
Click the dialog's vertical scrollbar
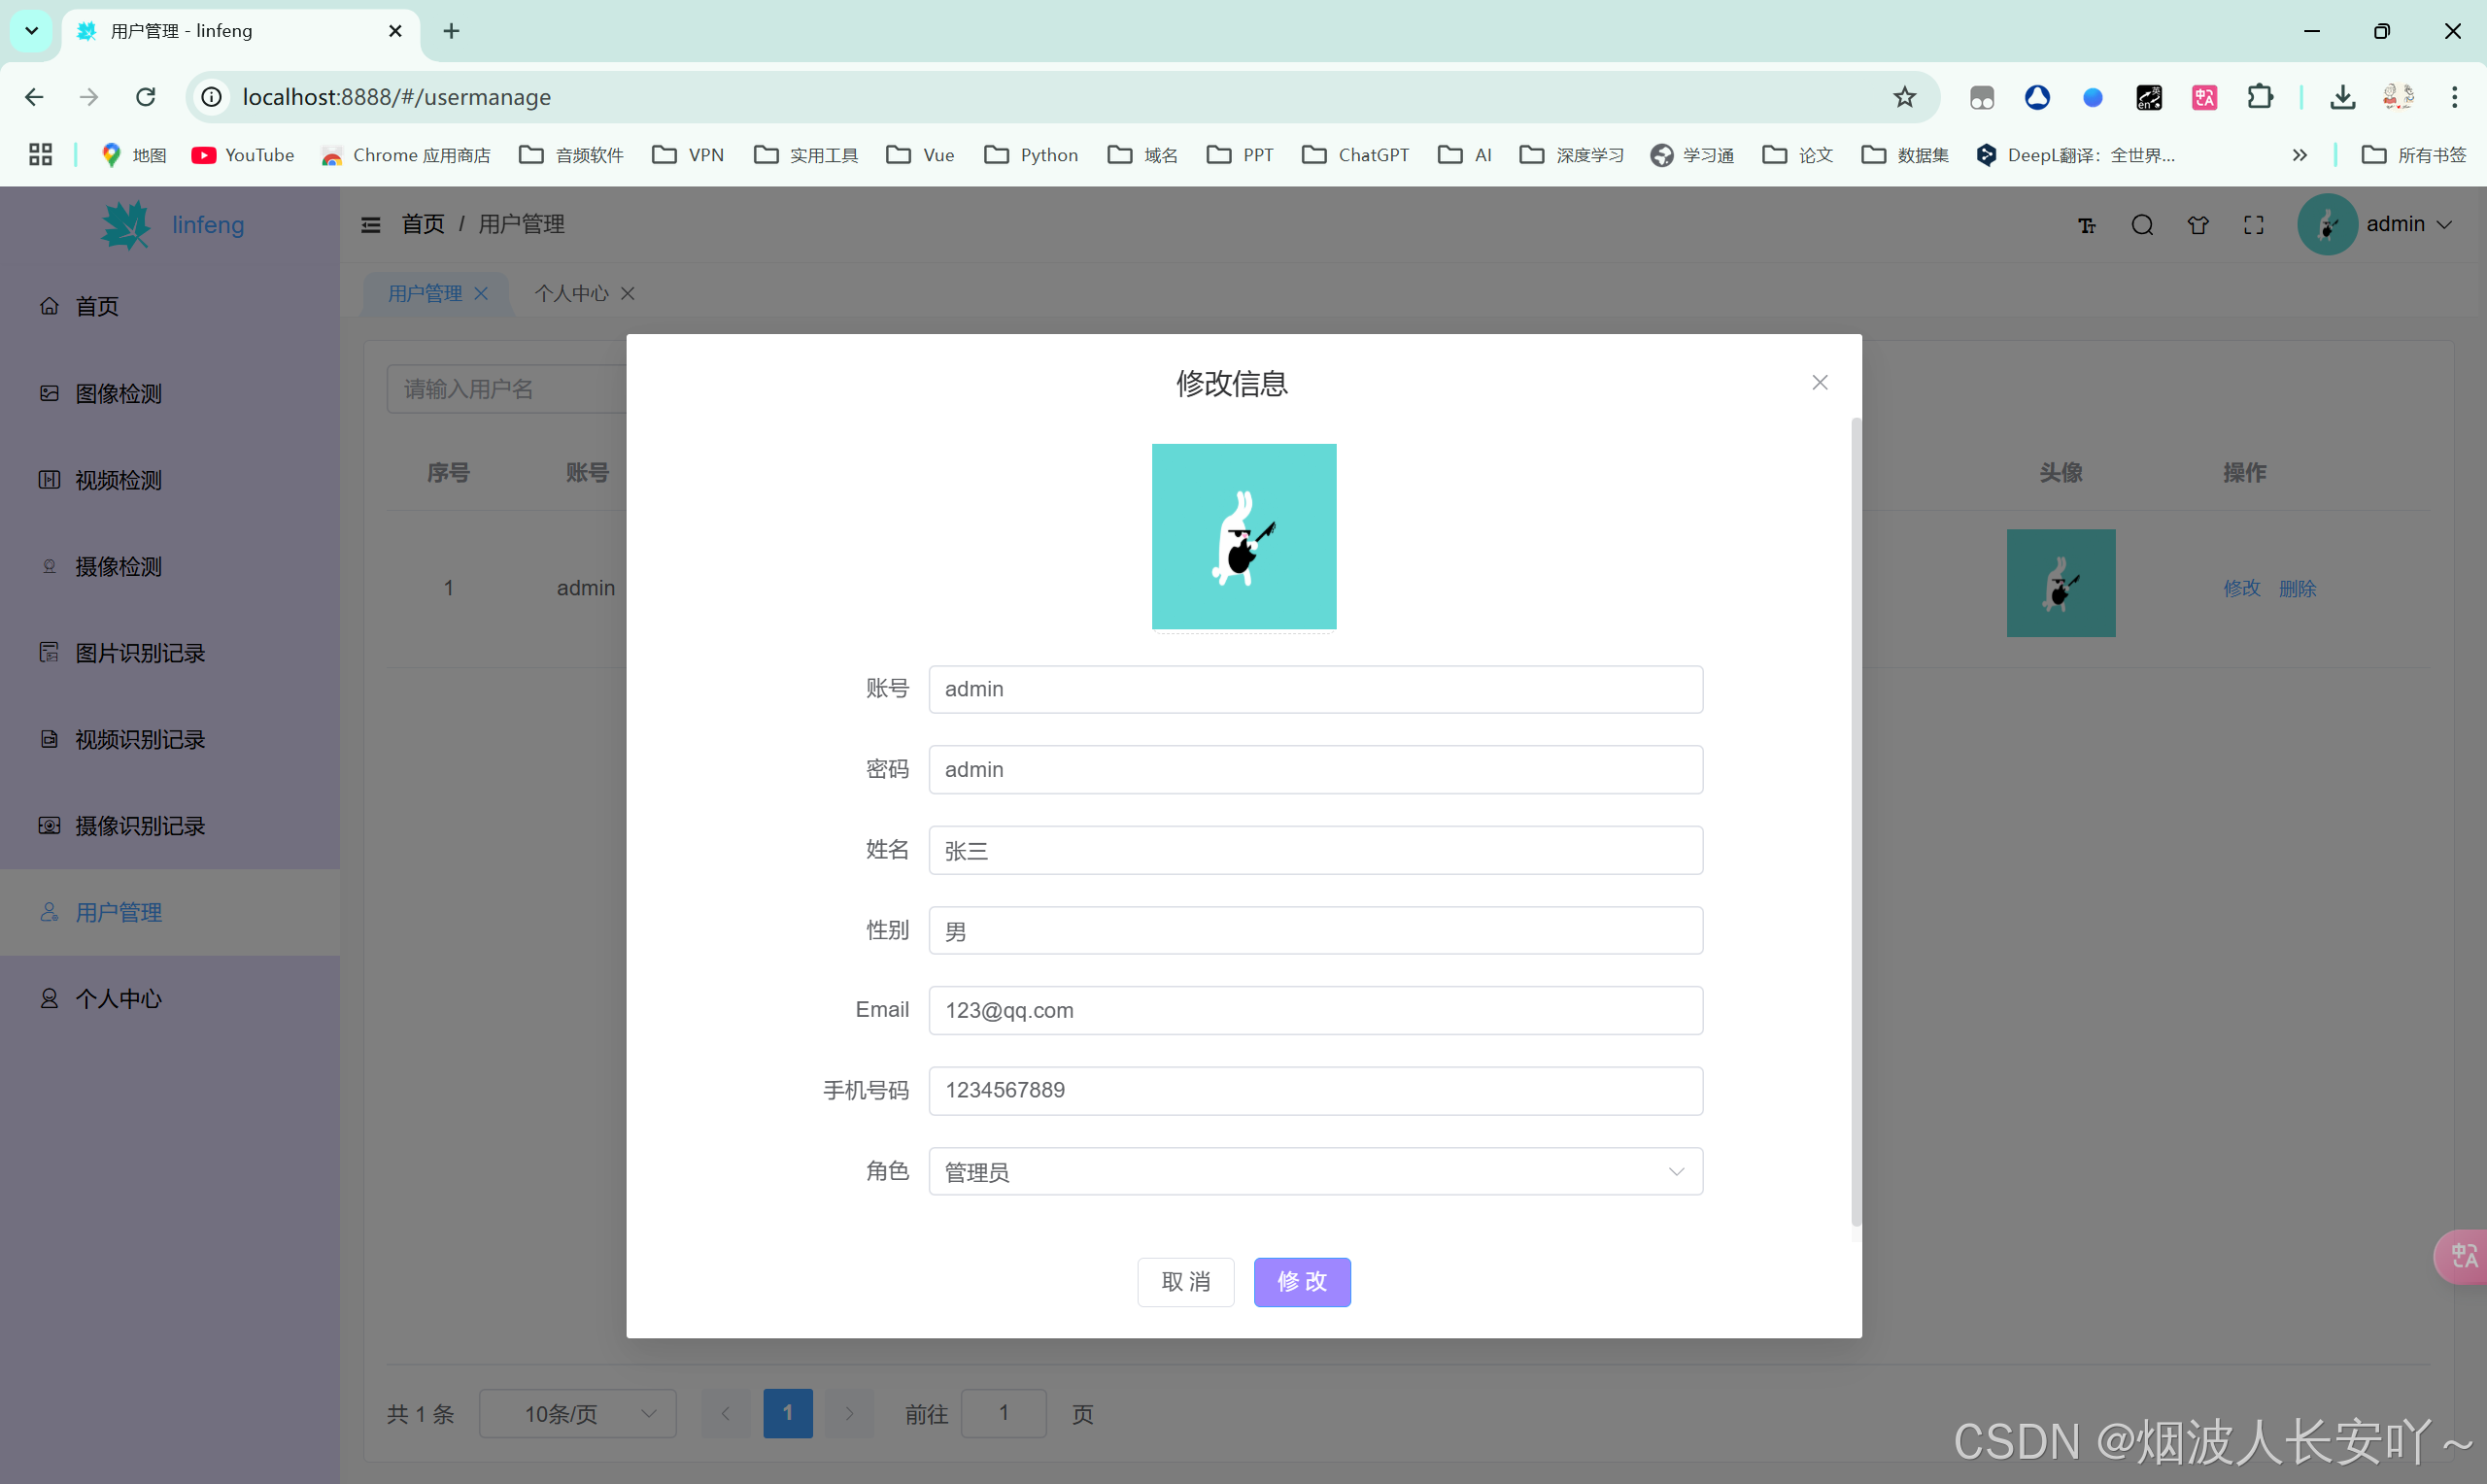[x=1856, y=820]
